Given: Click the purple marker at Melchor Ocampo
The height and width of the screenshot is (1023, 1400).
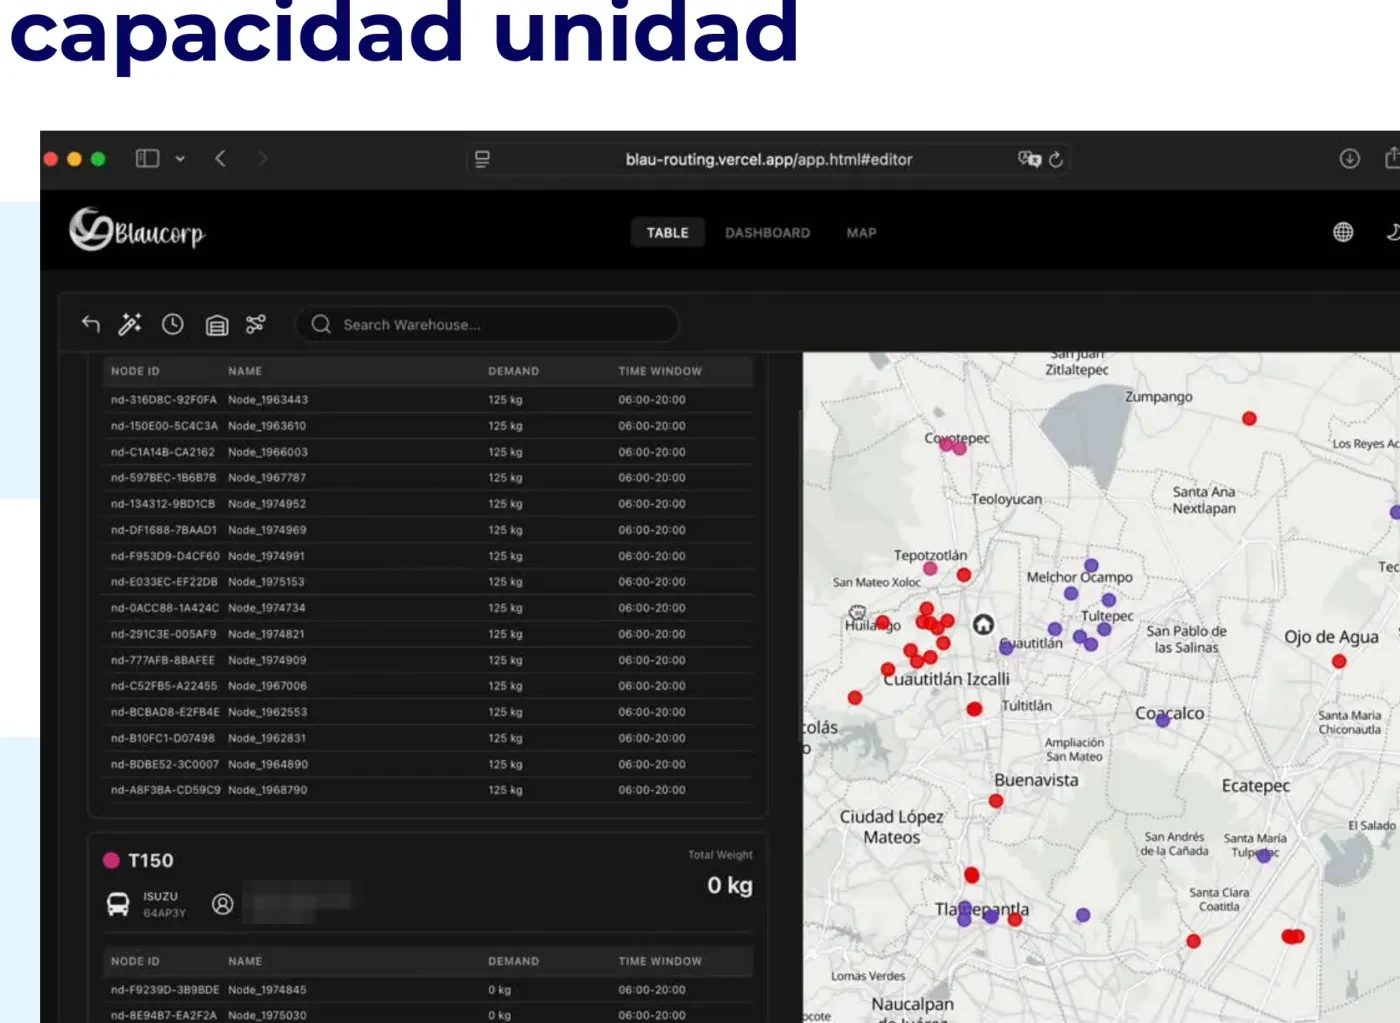Looking at the screenshot, I should point(1091,565).
